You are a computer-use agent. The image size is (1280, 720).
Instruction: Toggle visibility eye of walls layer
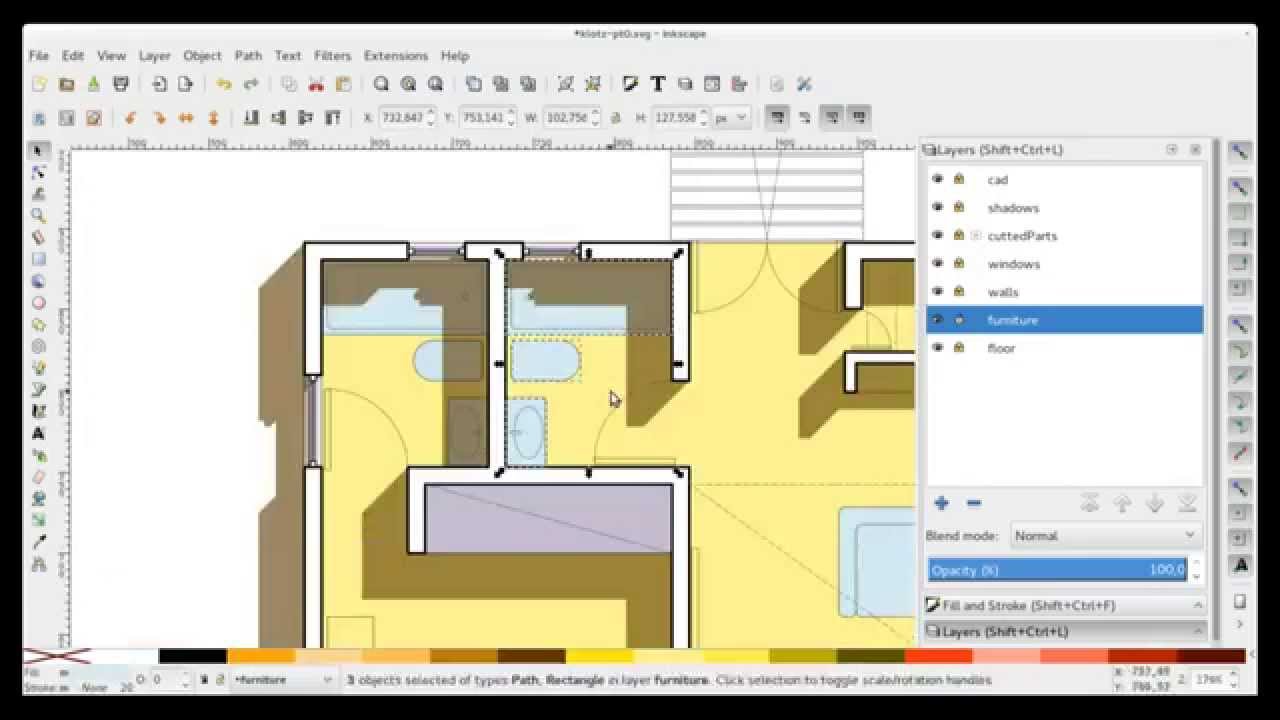point(937,291)
